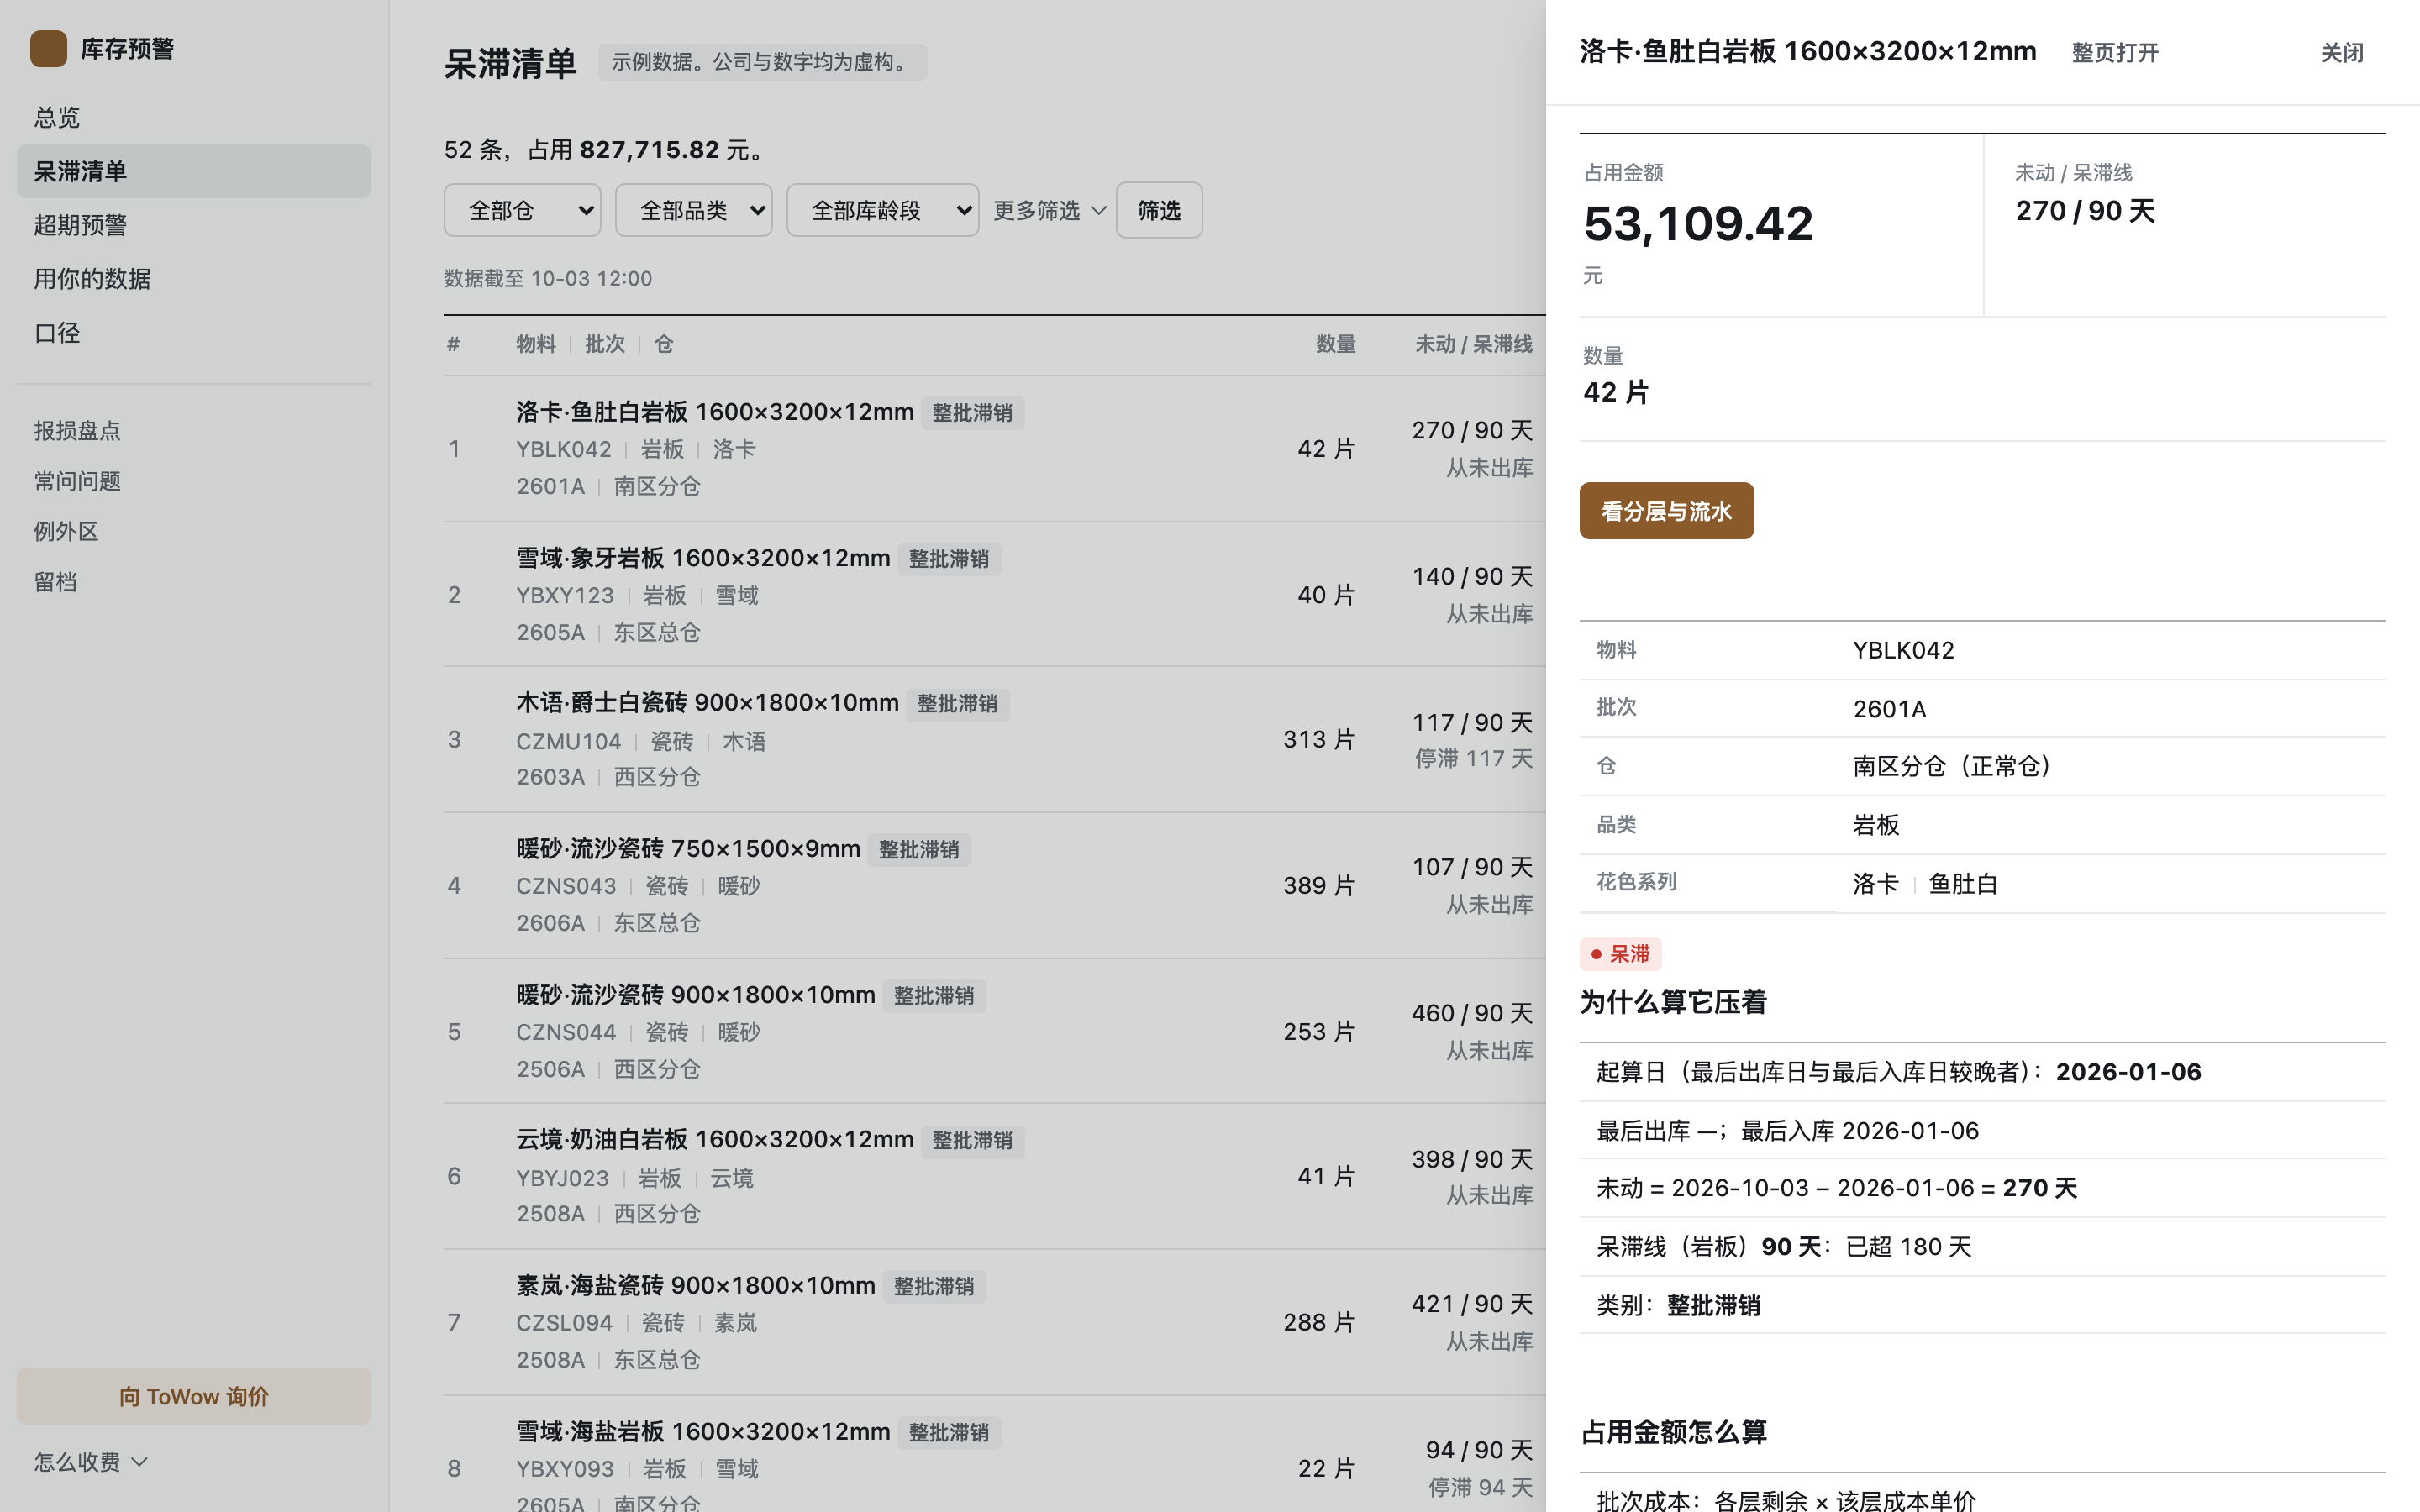
Task: Click the 占用金额怎么算 heading
Action: tap(1673, 1432)
